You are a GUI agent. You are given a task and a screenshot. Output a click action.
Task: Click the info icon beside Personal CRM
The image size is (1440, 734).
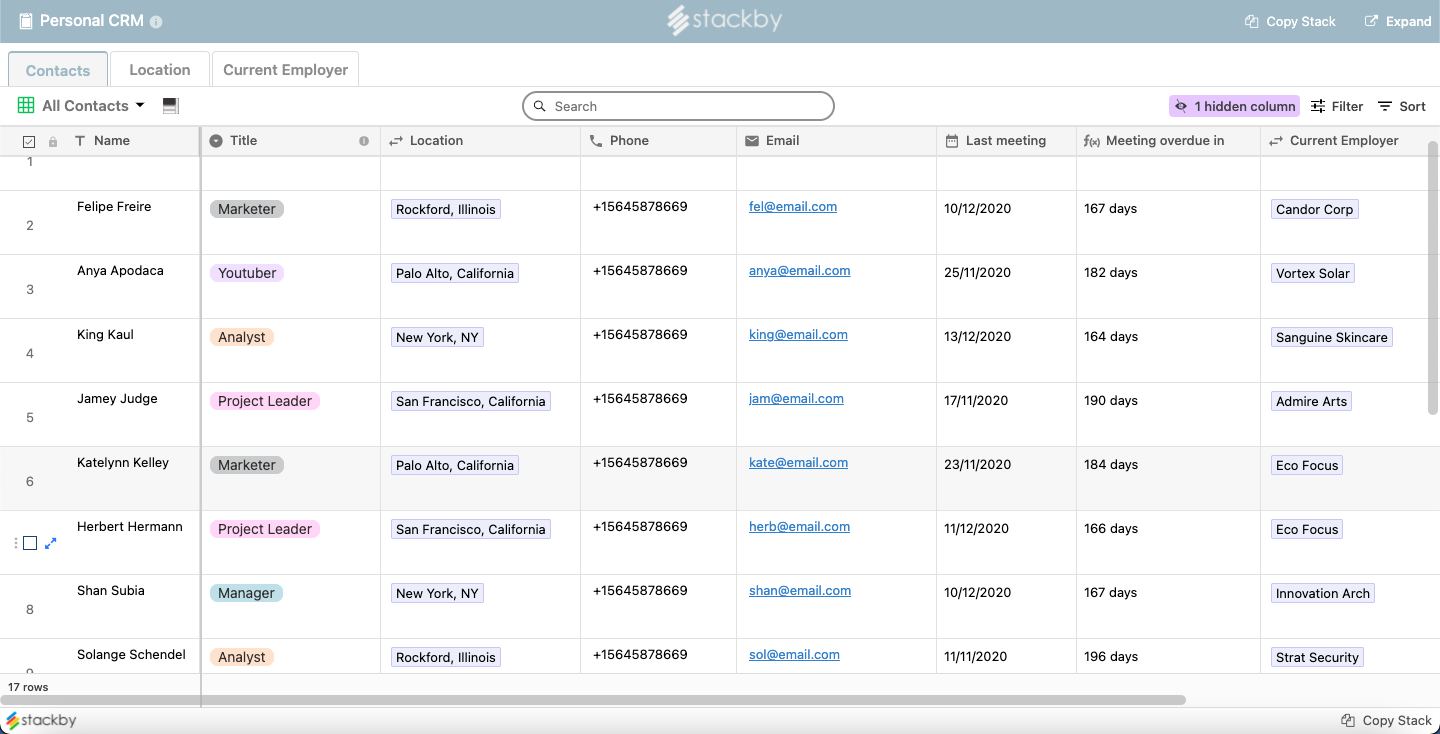click(156, 21)
